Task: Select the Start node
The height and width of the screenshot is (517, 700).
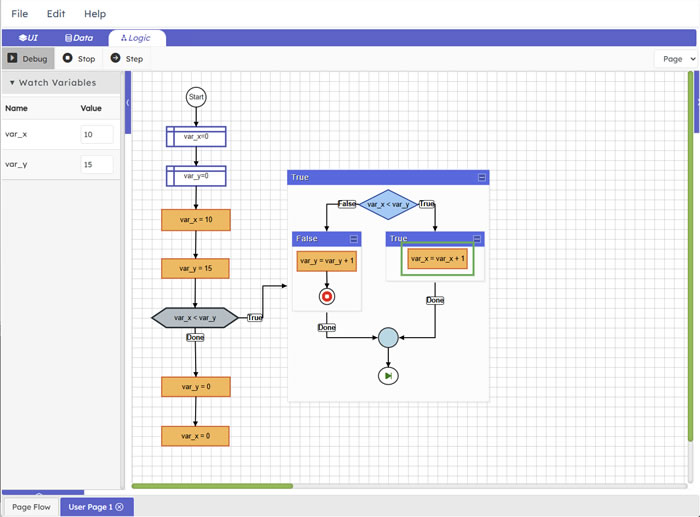Action: (196, 97)
